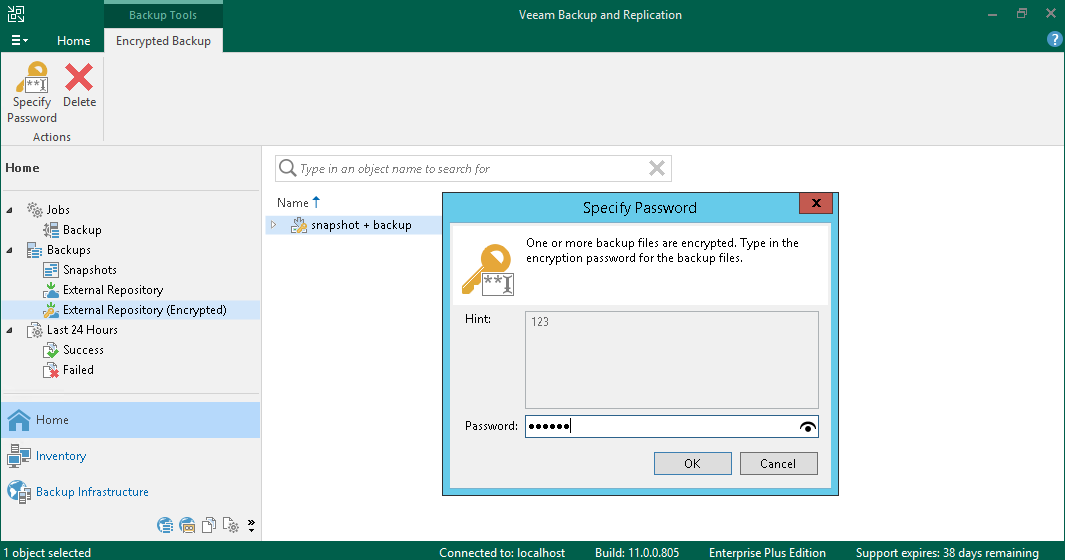Click the Backup Tools tab group header
The width and height of the screenshot is (1065, 560).
point(163,15)
